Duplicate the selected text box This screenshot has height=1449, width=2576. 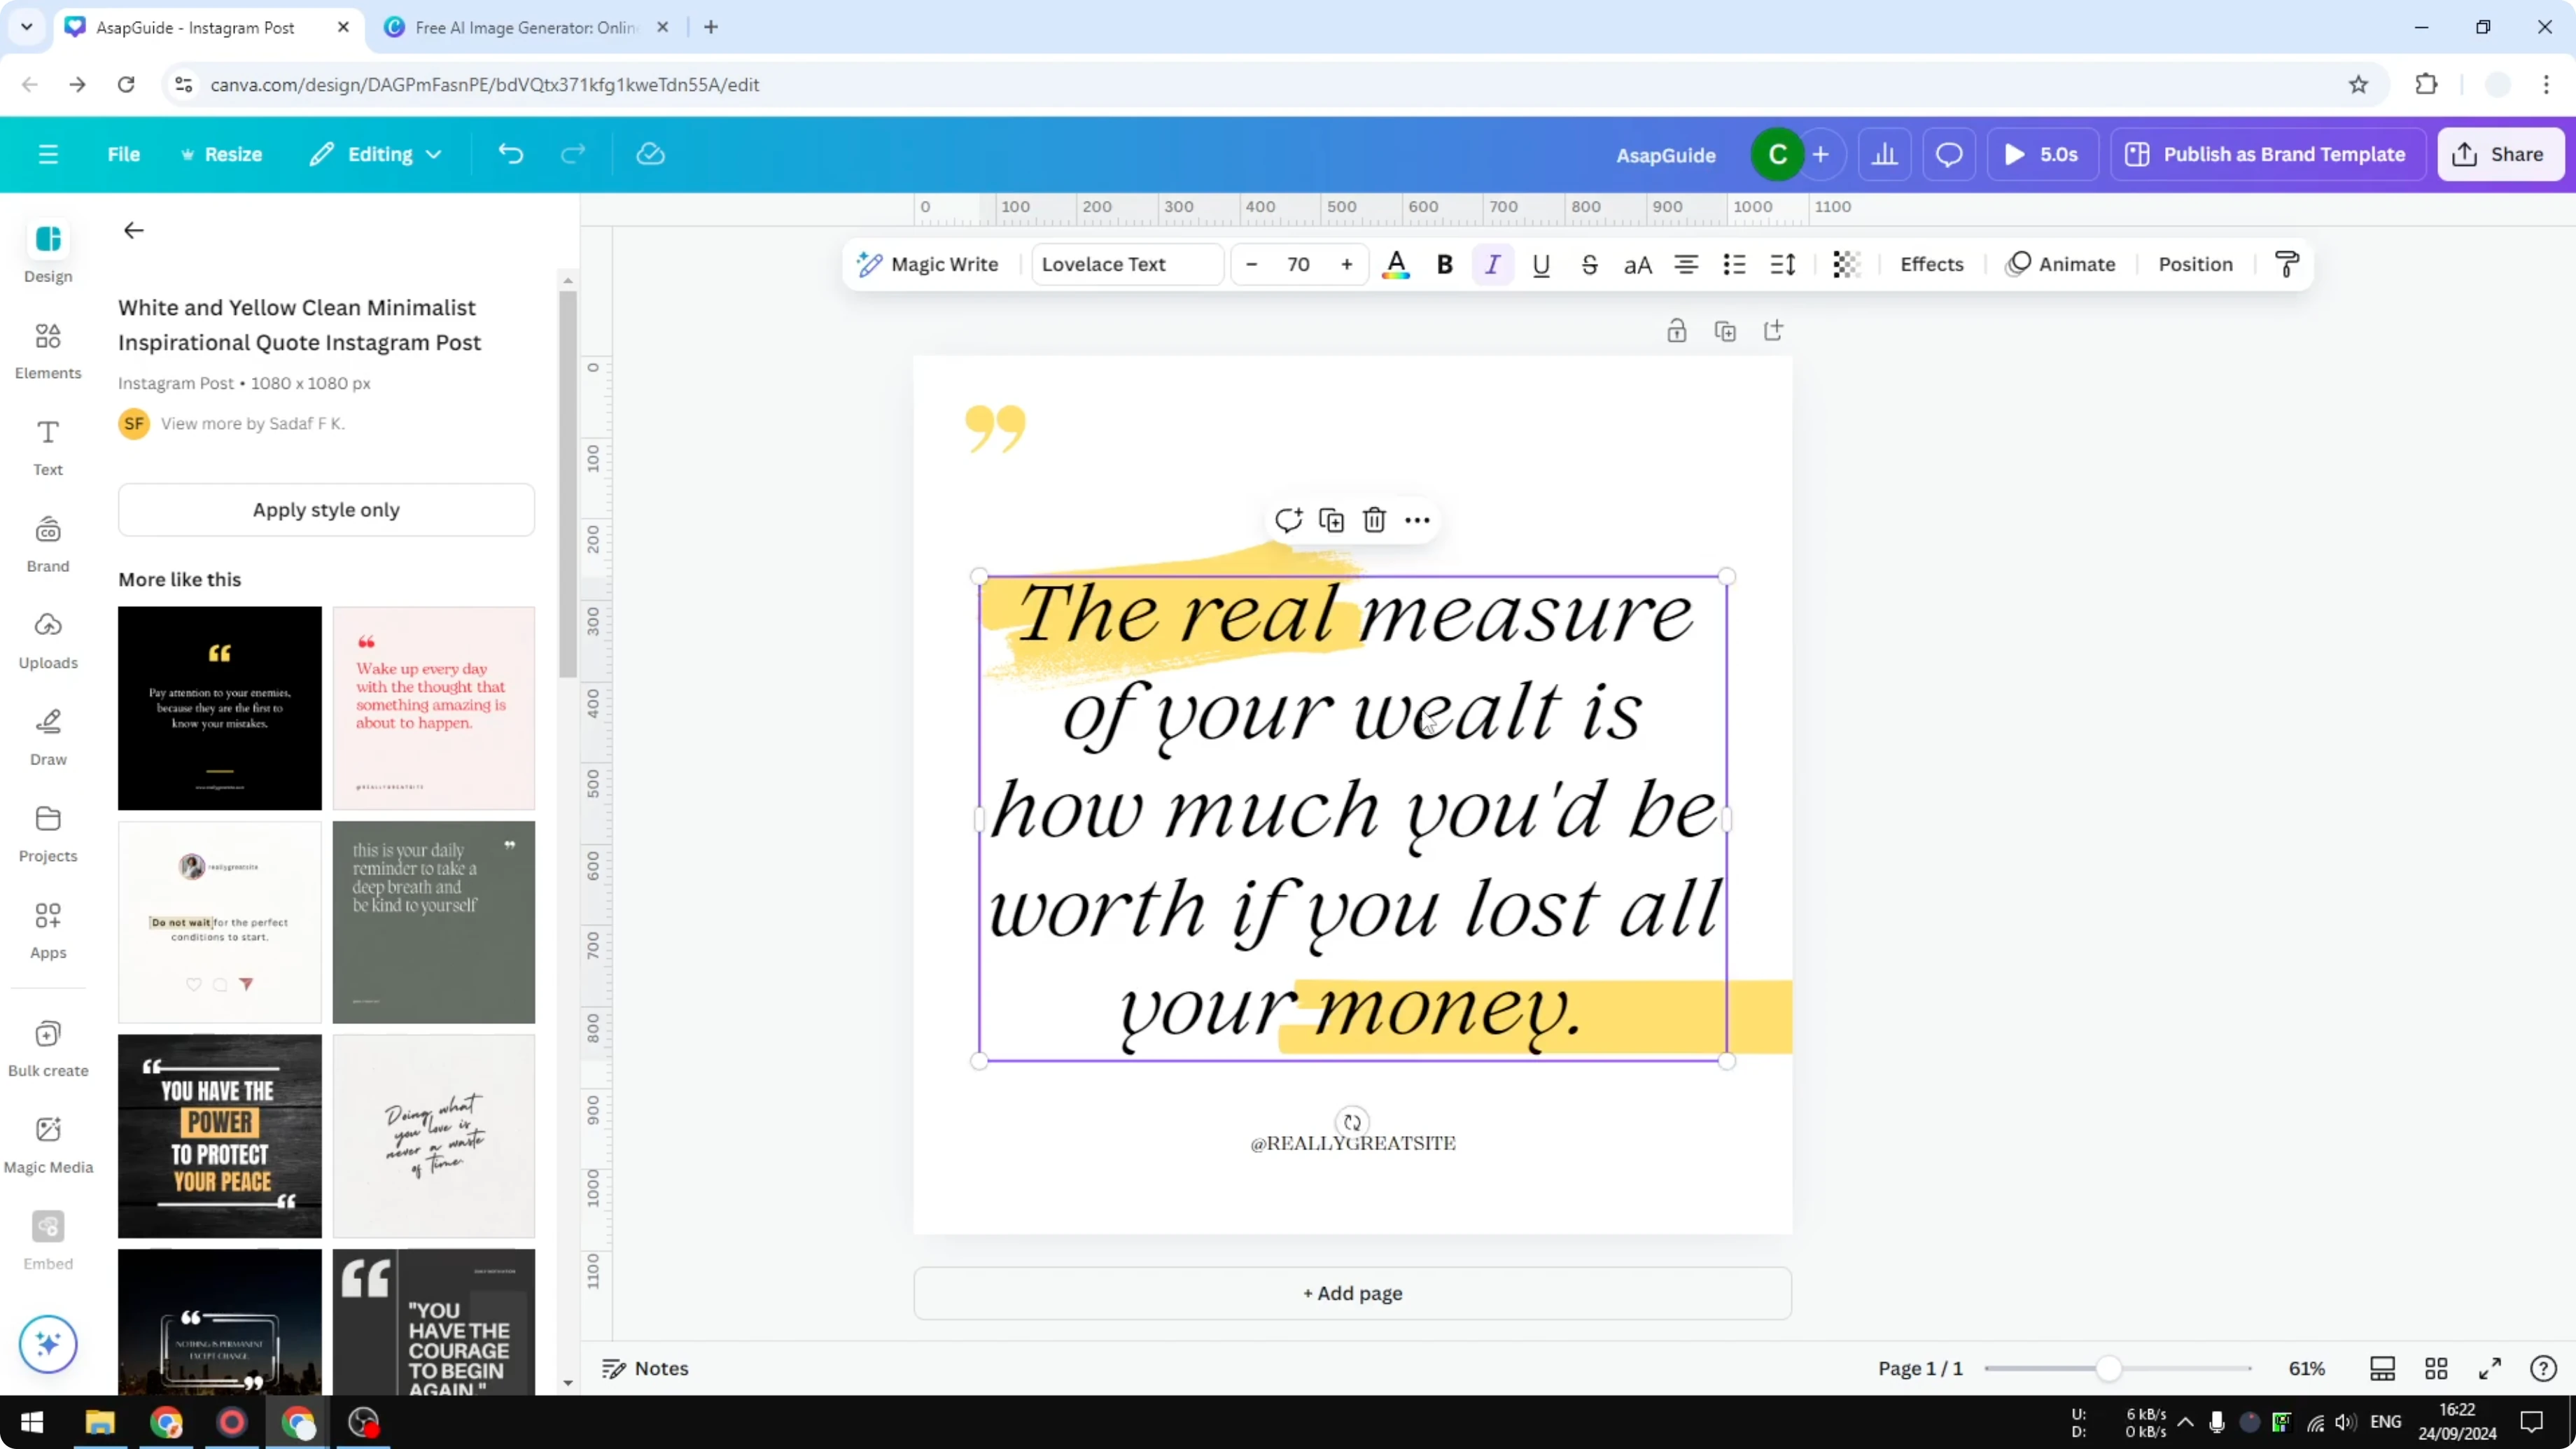pyautogui.click(x=1331, y=520)
